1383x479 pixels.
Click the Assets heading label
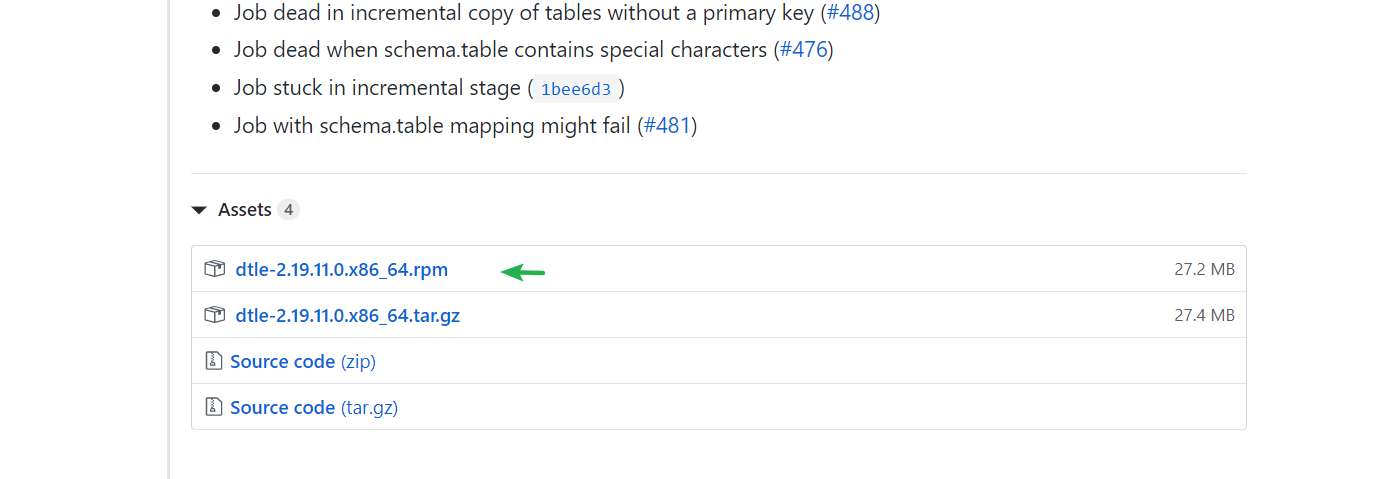tap(245, 210)
